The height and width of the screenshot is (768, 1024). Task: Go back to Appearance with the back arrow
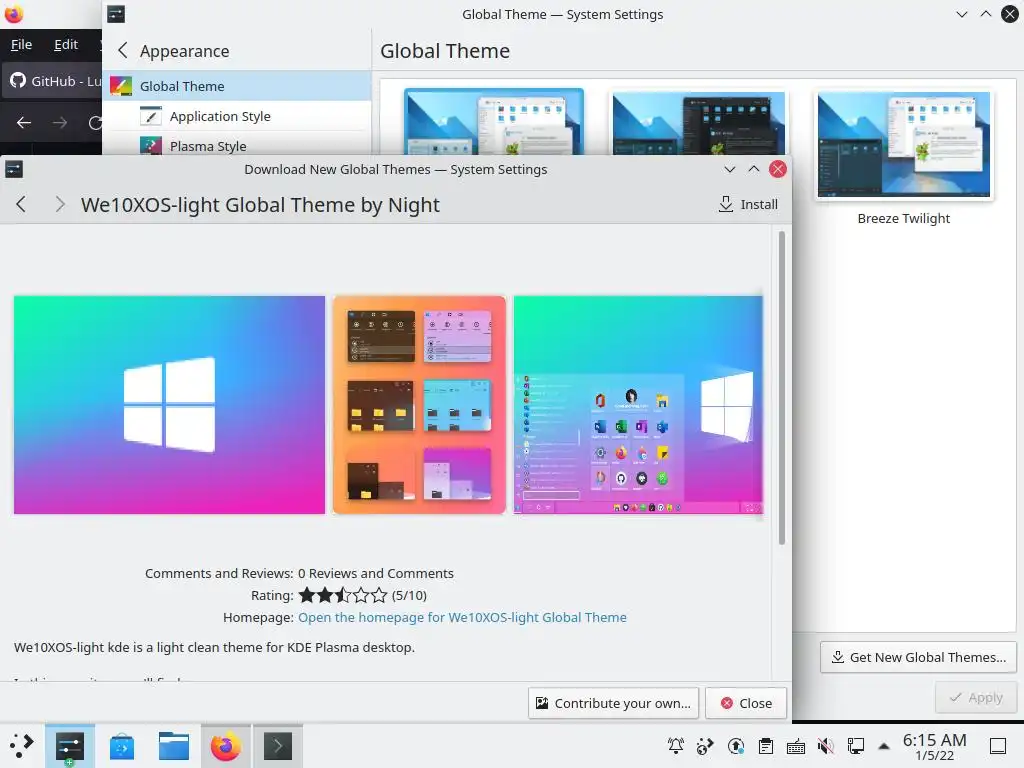[x=122, y=51]
